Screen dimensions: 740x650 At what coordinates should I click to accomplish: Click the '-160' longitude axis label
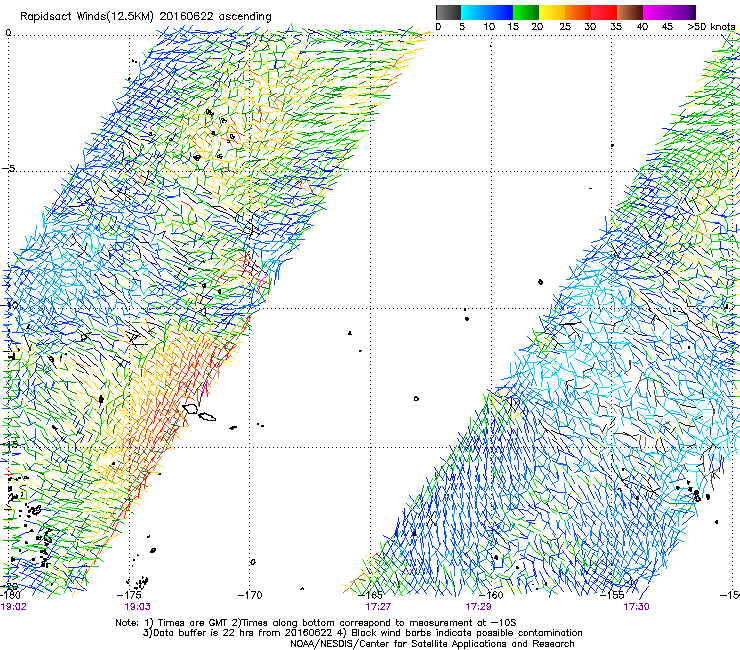coord(491,595)
